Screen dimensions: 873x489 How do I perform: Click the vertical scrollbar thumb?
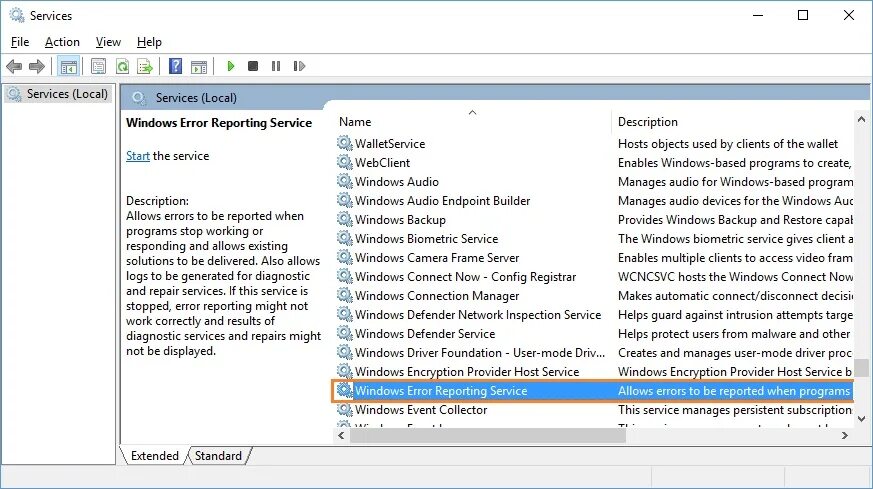(x=861, y=368)
